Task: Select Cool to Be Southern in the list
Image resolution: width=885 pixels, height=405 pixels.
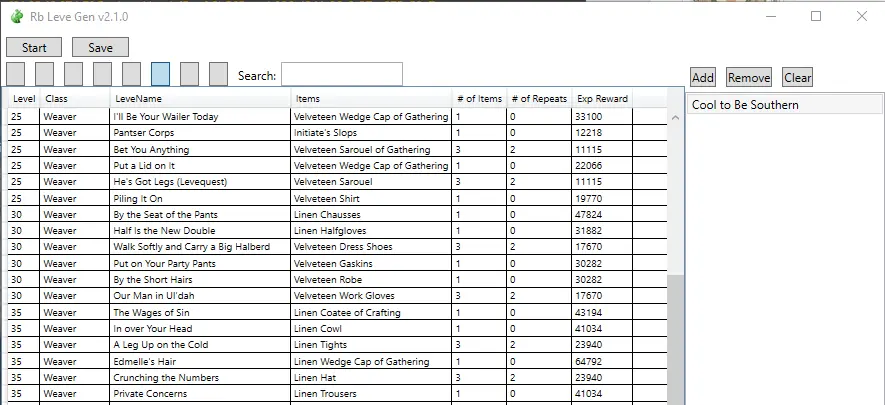Action: 785,105
